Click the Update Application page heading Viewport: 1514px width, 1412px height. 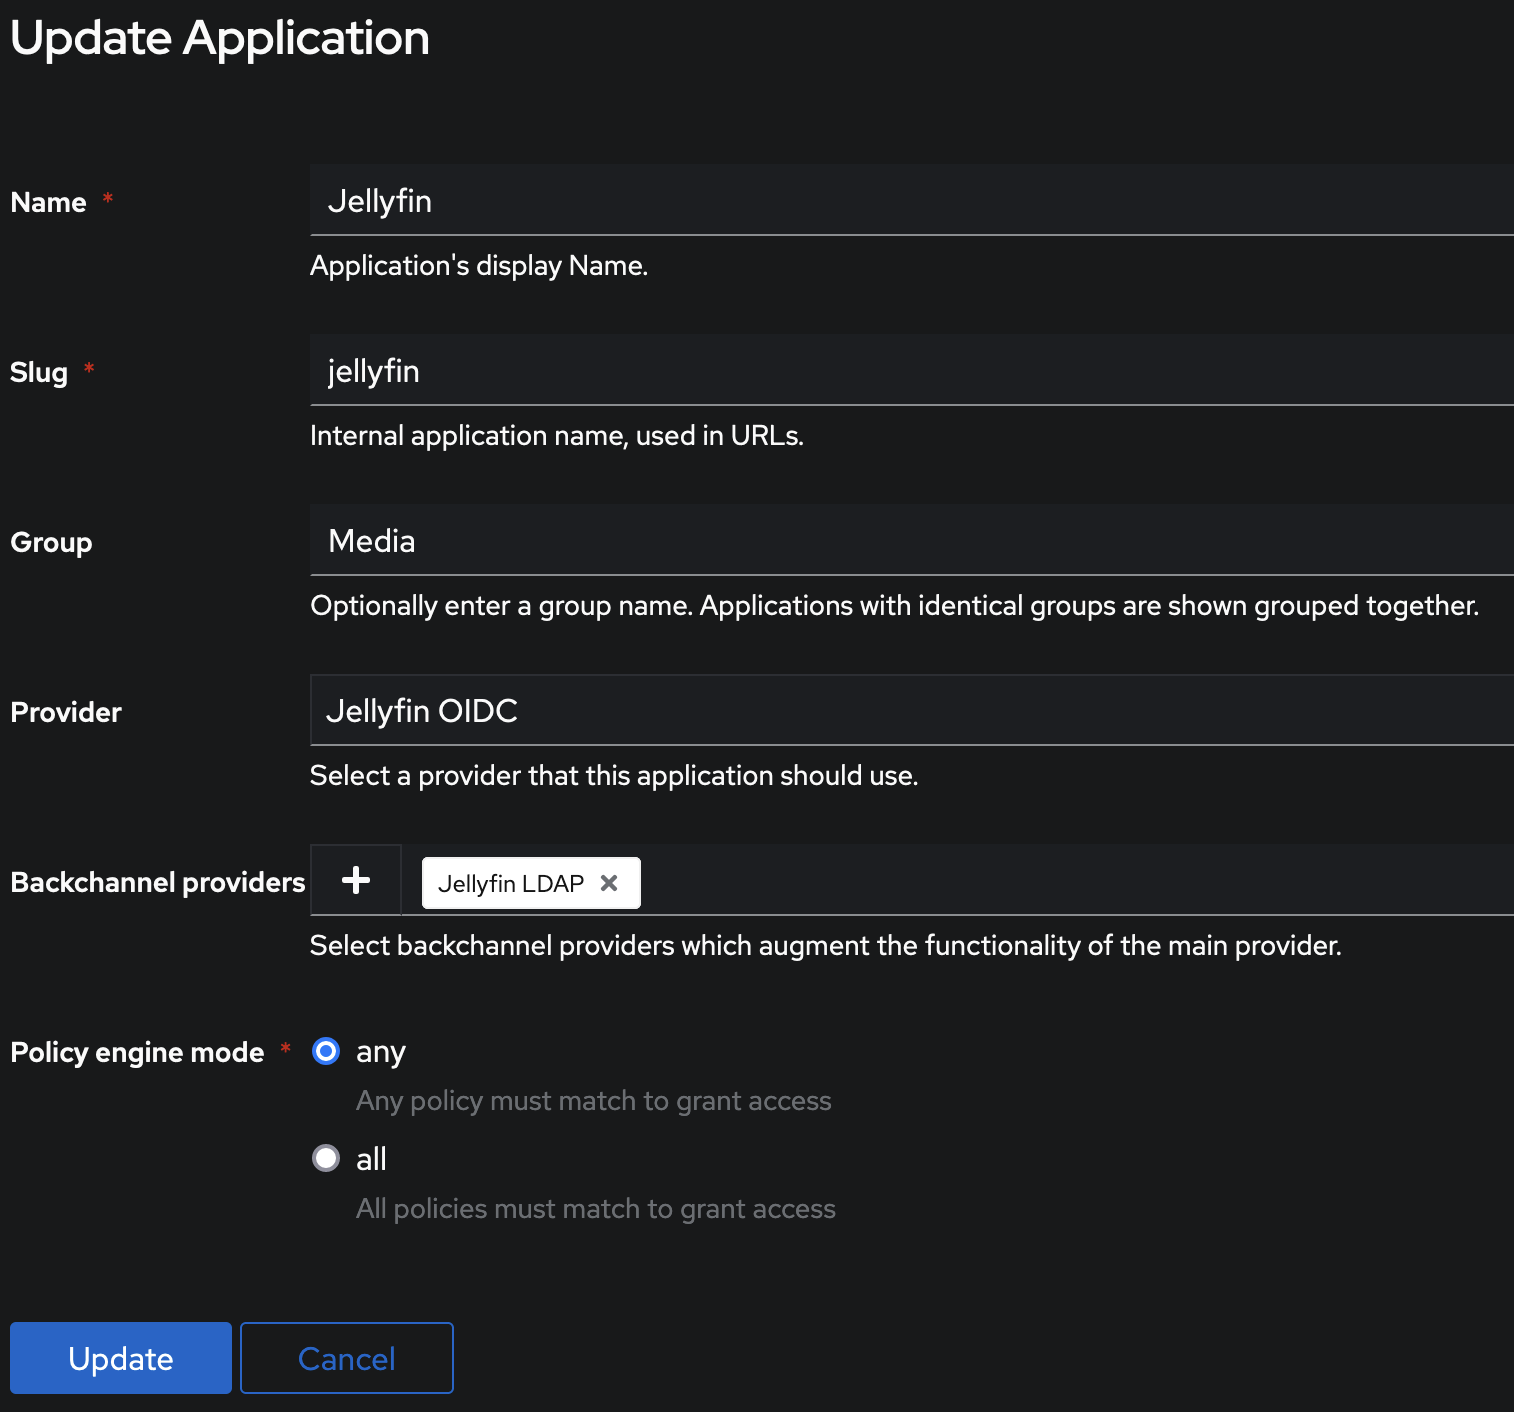[219, 38]
